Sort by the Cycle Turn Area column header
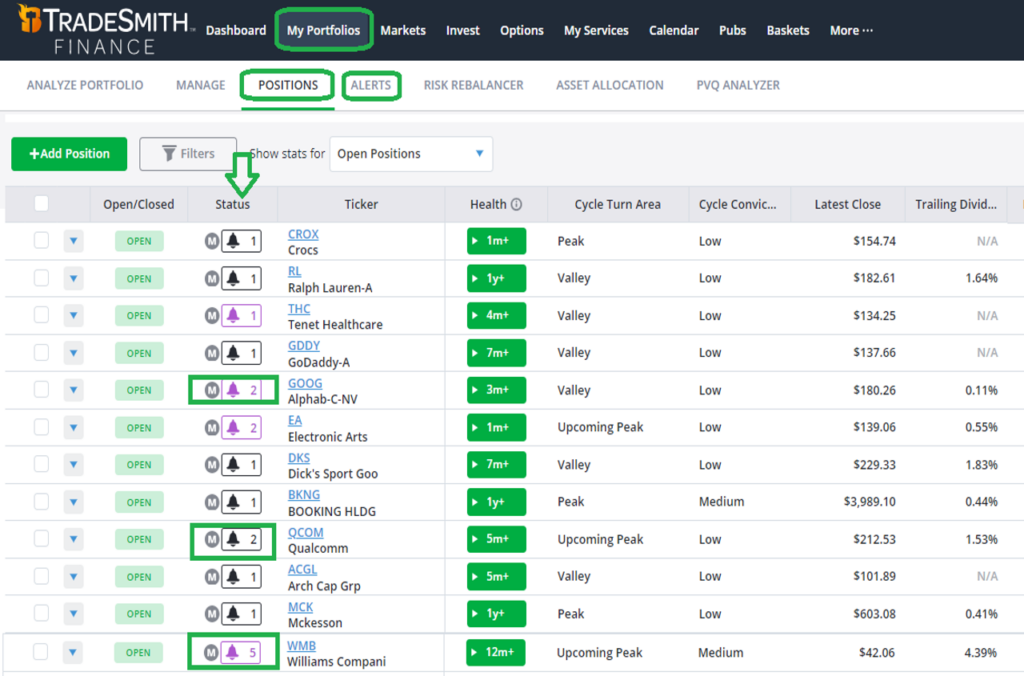The image size is (1024, 676). pyautogui.click(x=618, y=204)
